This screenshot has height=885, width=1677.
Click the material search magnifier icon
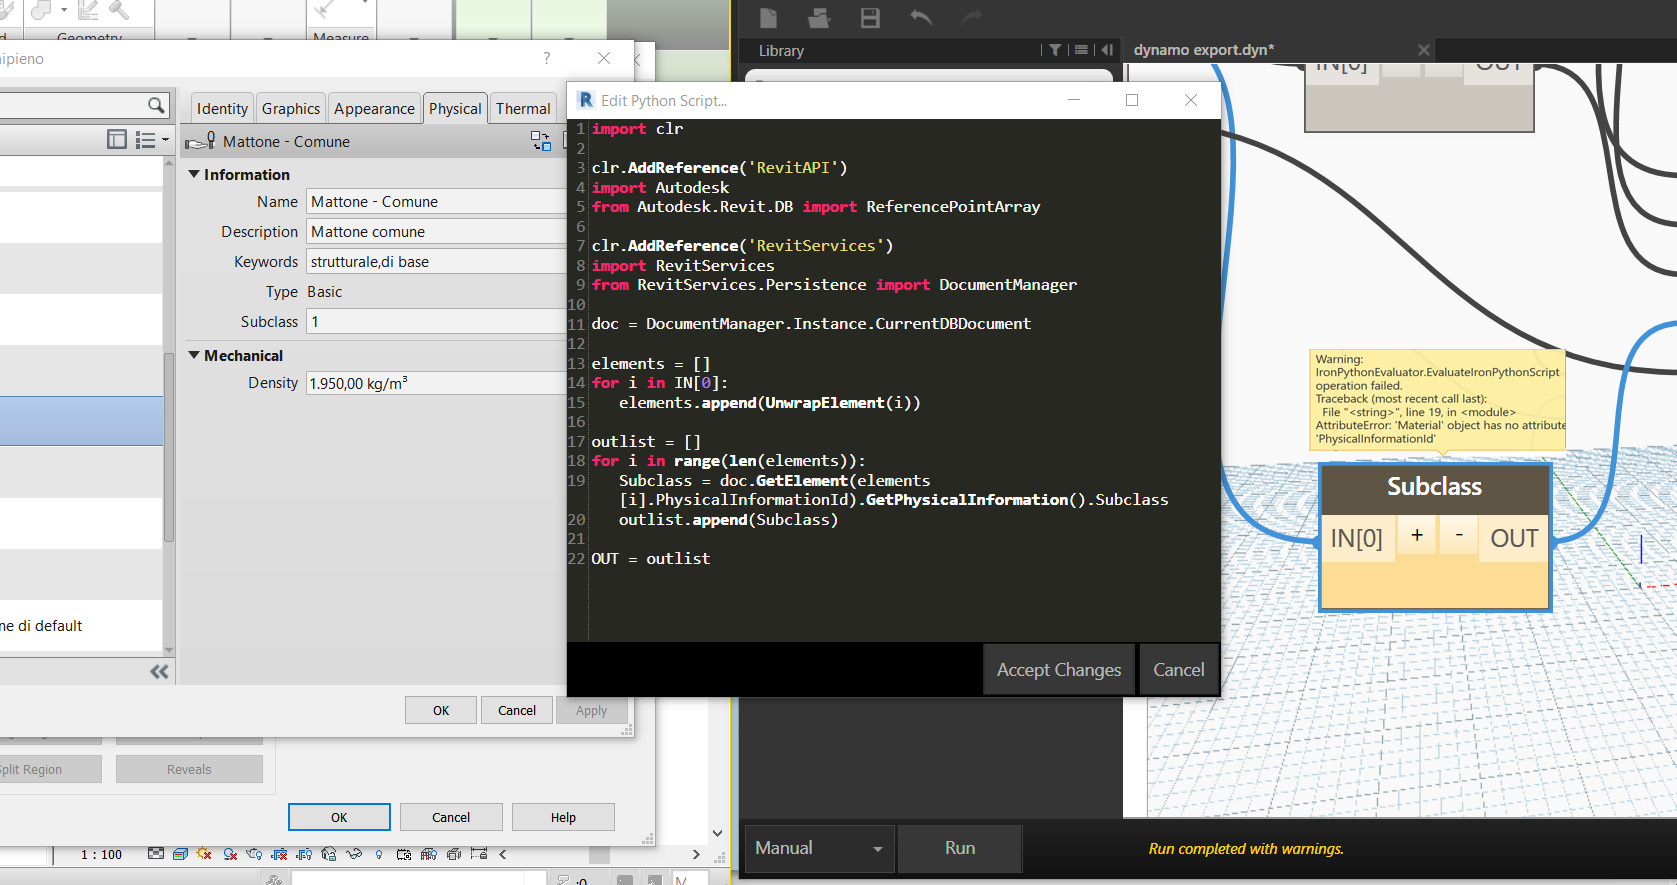[x=156, y=105]
